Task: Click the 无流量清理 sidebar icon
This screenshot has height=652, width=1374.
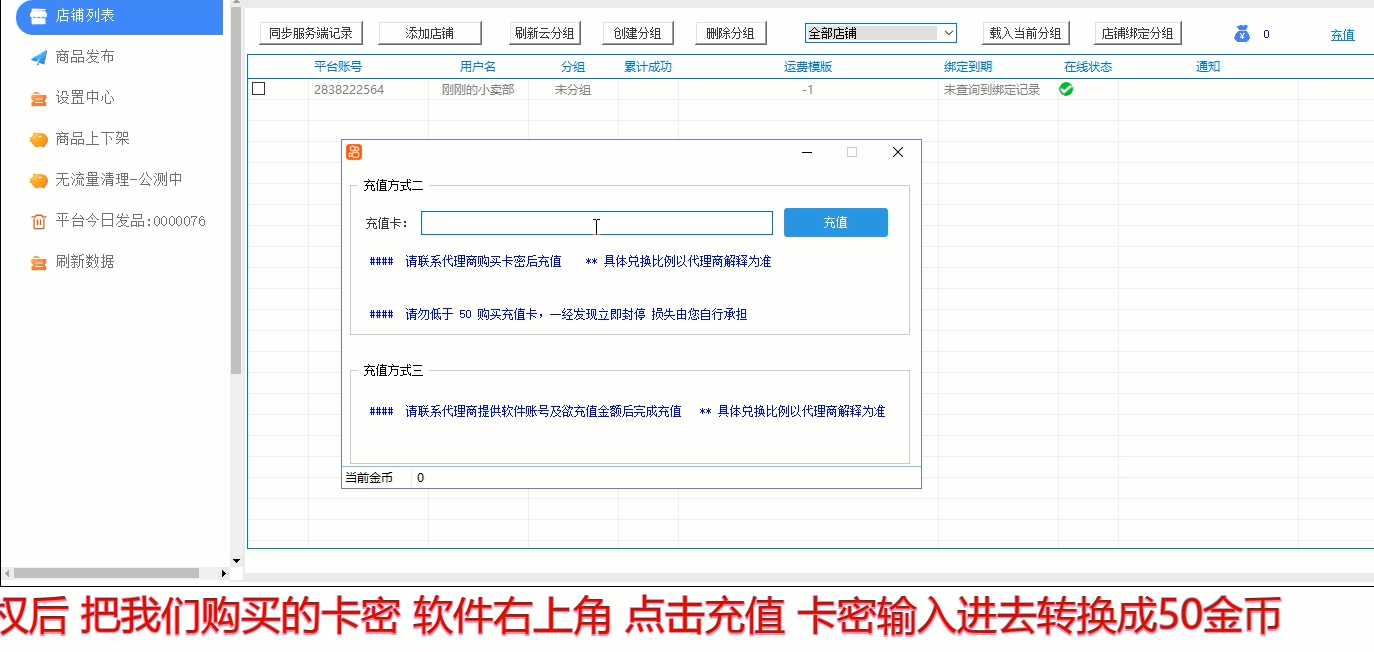Action: [x=38, y=180]
